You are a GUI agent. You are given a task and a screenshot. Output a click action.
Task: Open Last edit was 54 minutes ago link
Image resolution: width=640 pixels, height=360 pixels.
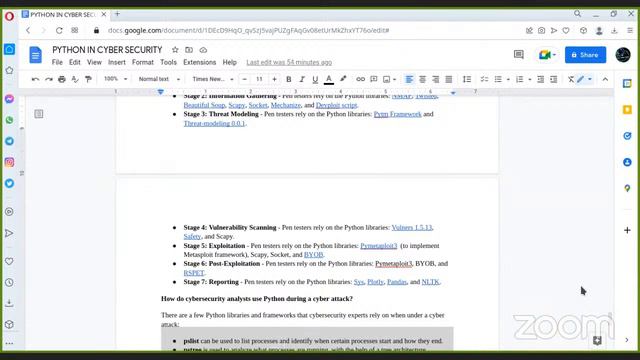click(x=289, y=62)
